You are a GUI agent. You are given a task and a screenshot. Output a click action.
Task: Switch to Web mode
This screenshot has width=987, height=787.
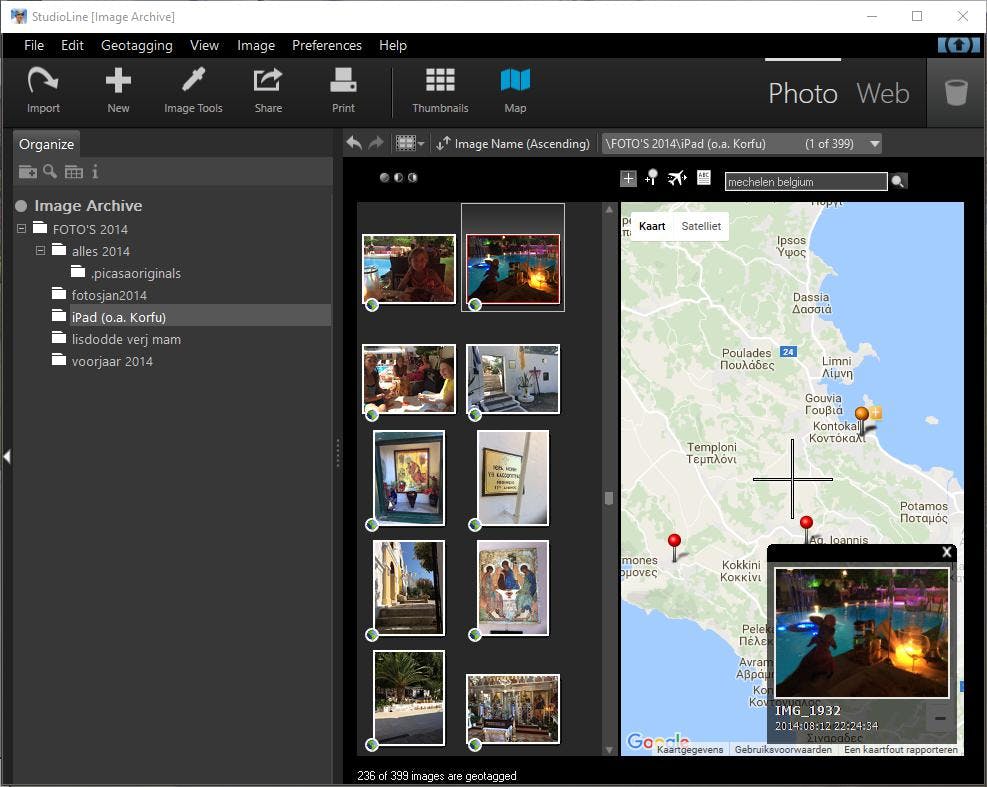pos(882,94)
